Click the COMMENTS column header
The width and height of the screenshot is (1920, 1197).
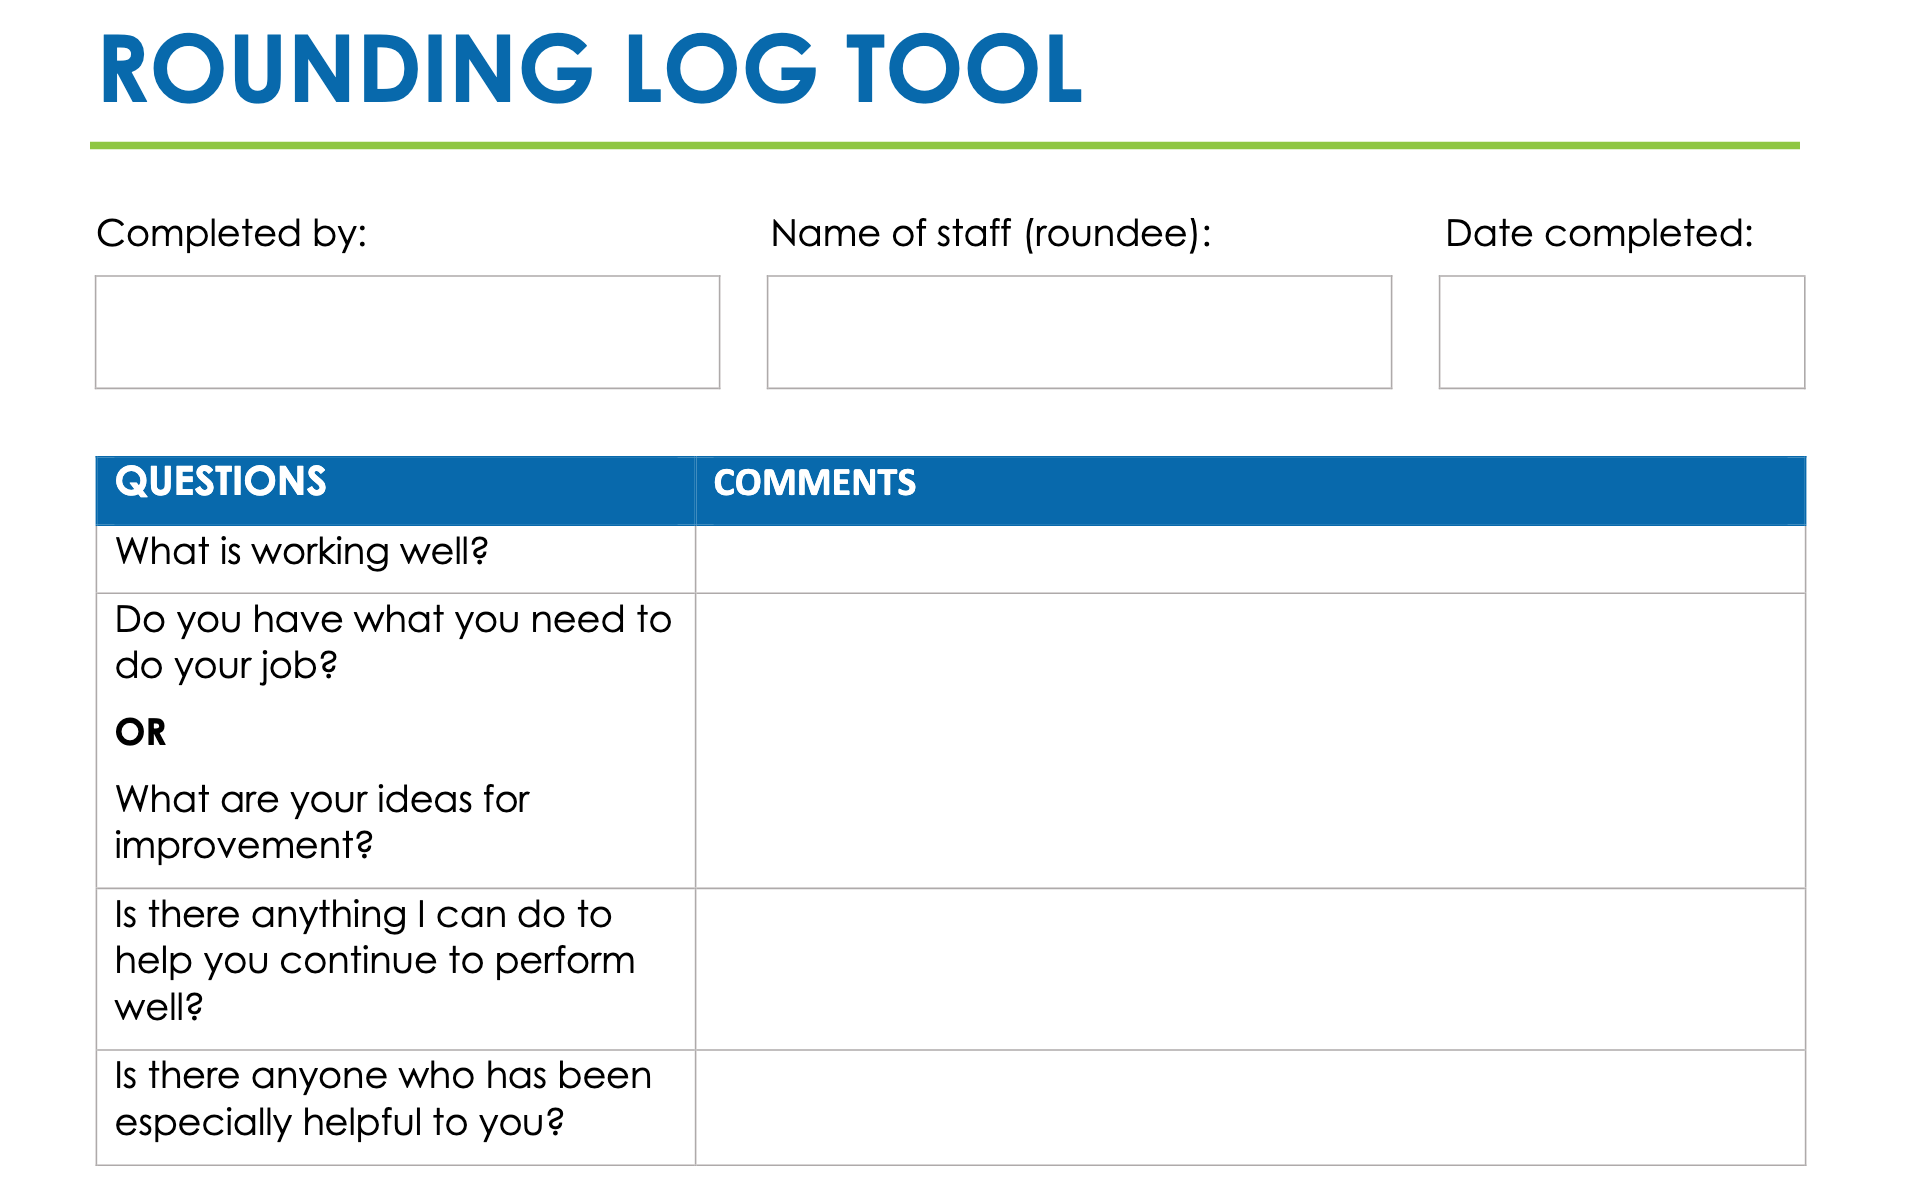pos(814,483)
